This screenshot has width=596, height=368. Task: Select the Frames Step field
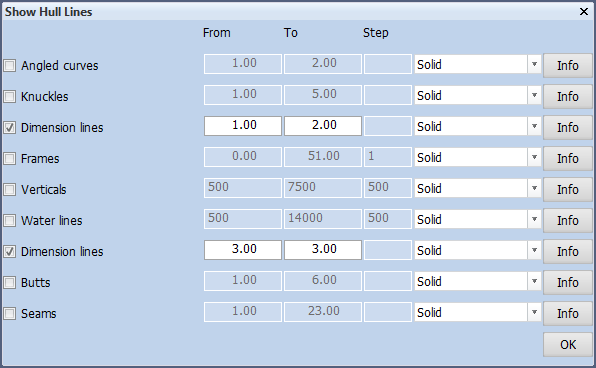pyautogui.click(x=388, y=157)
